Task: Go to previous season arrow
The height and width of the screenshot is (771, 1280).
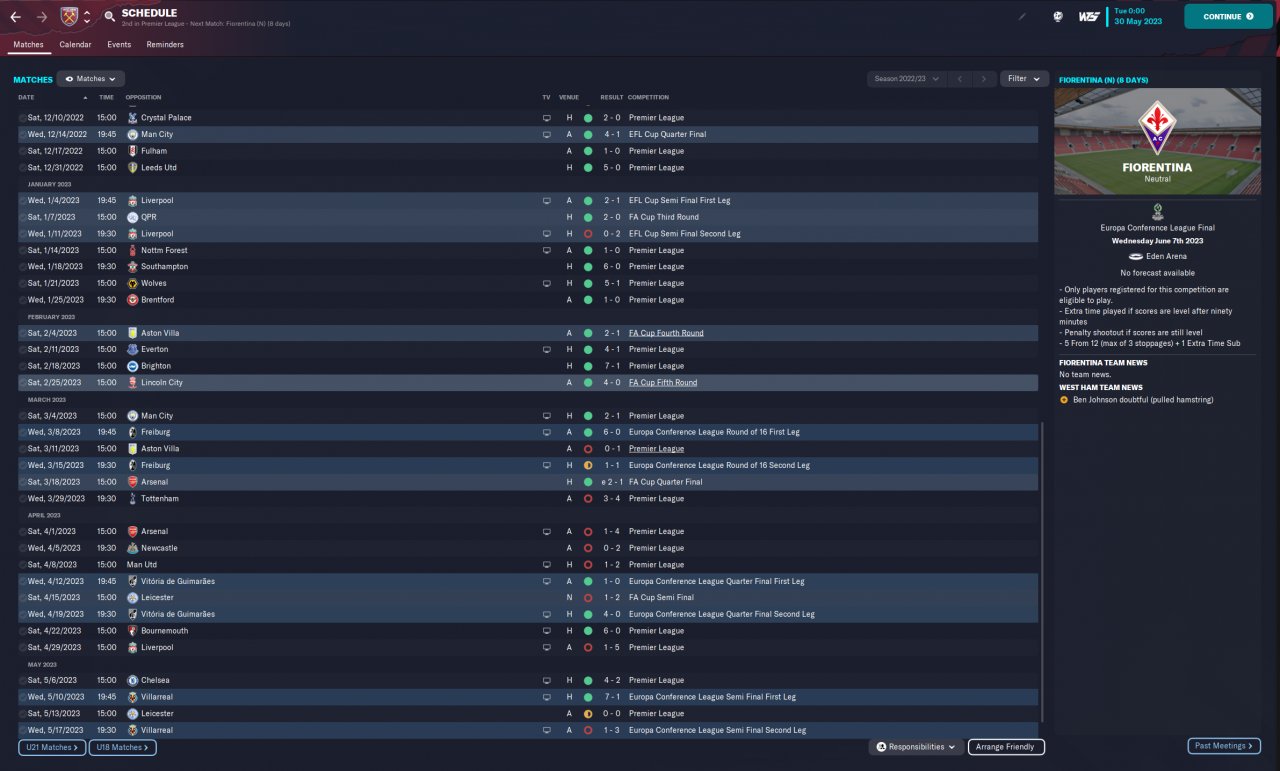Action: pos(959,78)
